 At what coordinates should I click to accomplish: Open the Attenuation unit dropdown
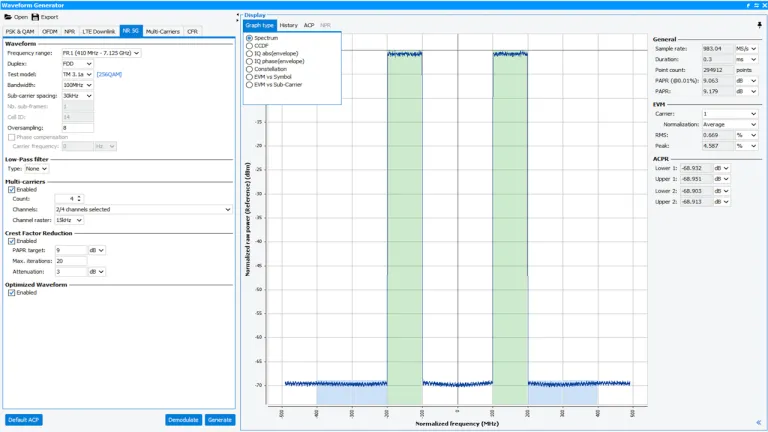96,272
